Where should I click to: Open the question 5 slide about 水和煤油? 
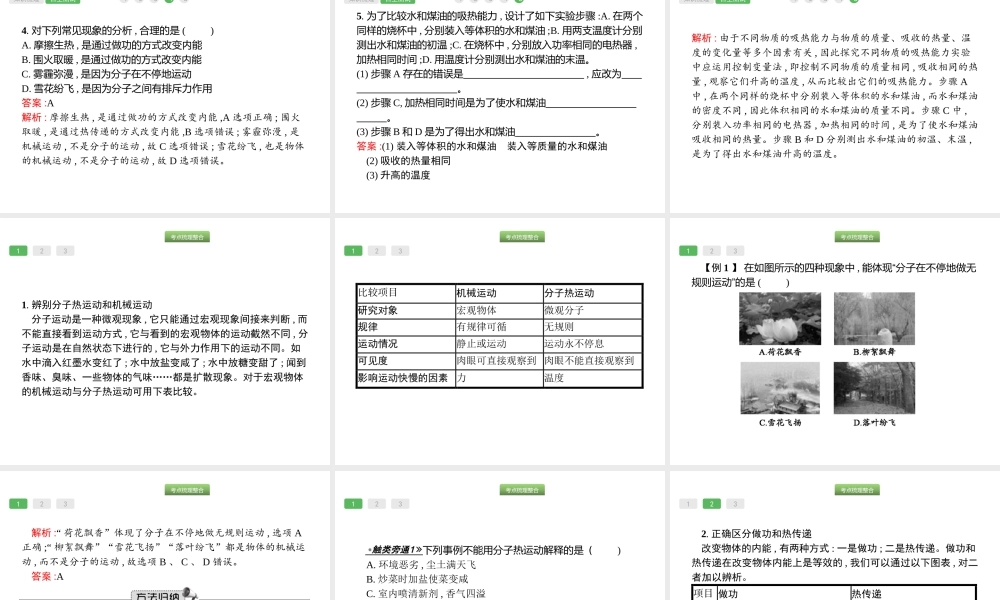tap(500, 100)
